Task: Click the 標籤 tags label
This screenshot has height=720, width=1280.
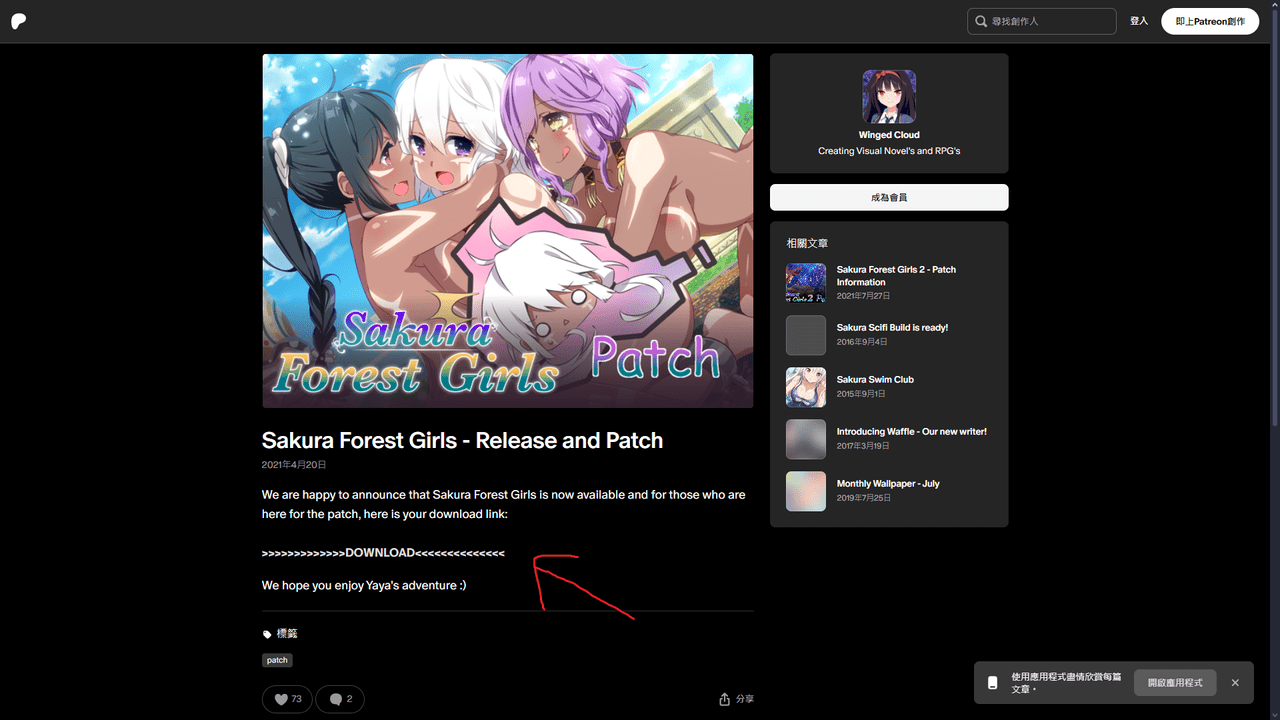Action: click(287, 634)
